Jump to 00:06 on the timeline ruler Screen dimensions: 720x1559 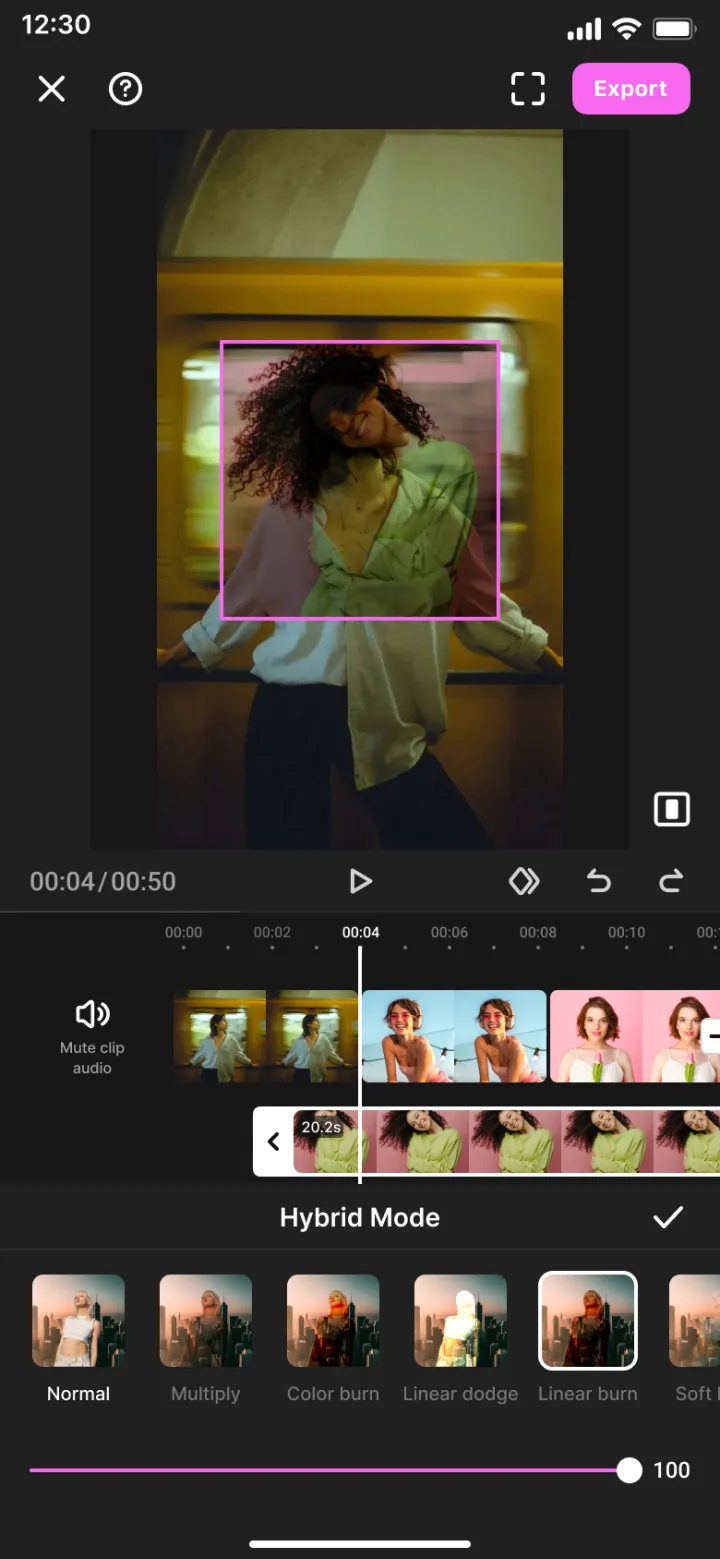pos(449,932)
